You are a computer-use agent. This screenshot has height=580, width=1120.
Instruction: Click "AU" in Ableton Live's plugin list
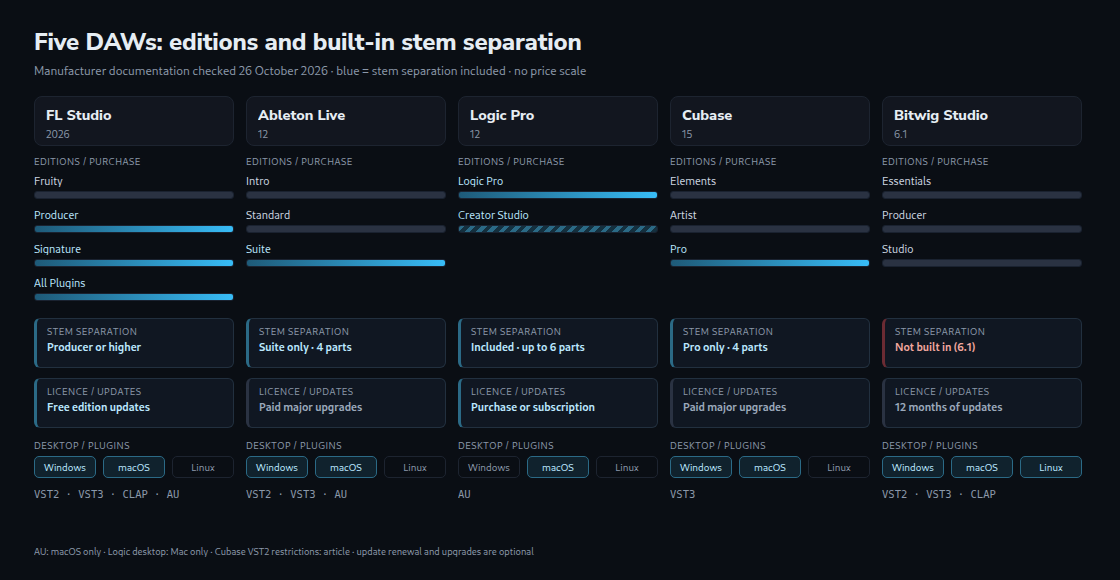[x=341, y=494]
